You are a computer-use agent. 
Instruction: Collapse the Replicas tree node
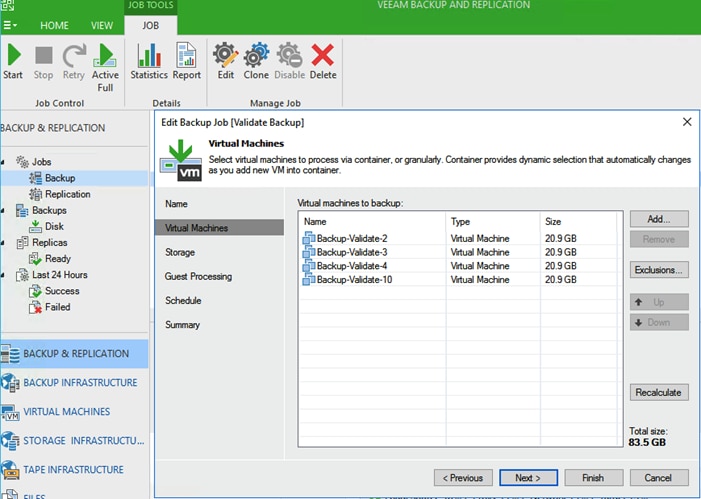[x=3, y=242]
